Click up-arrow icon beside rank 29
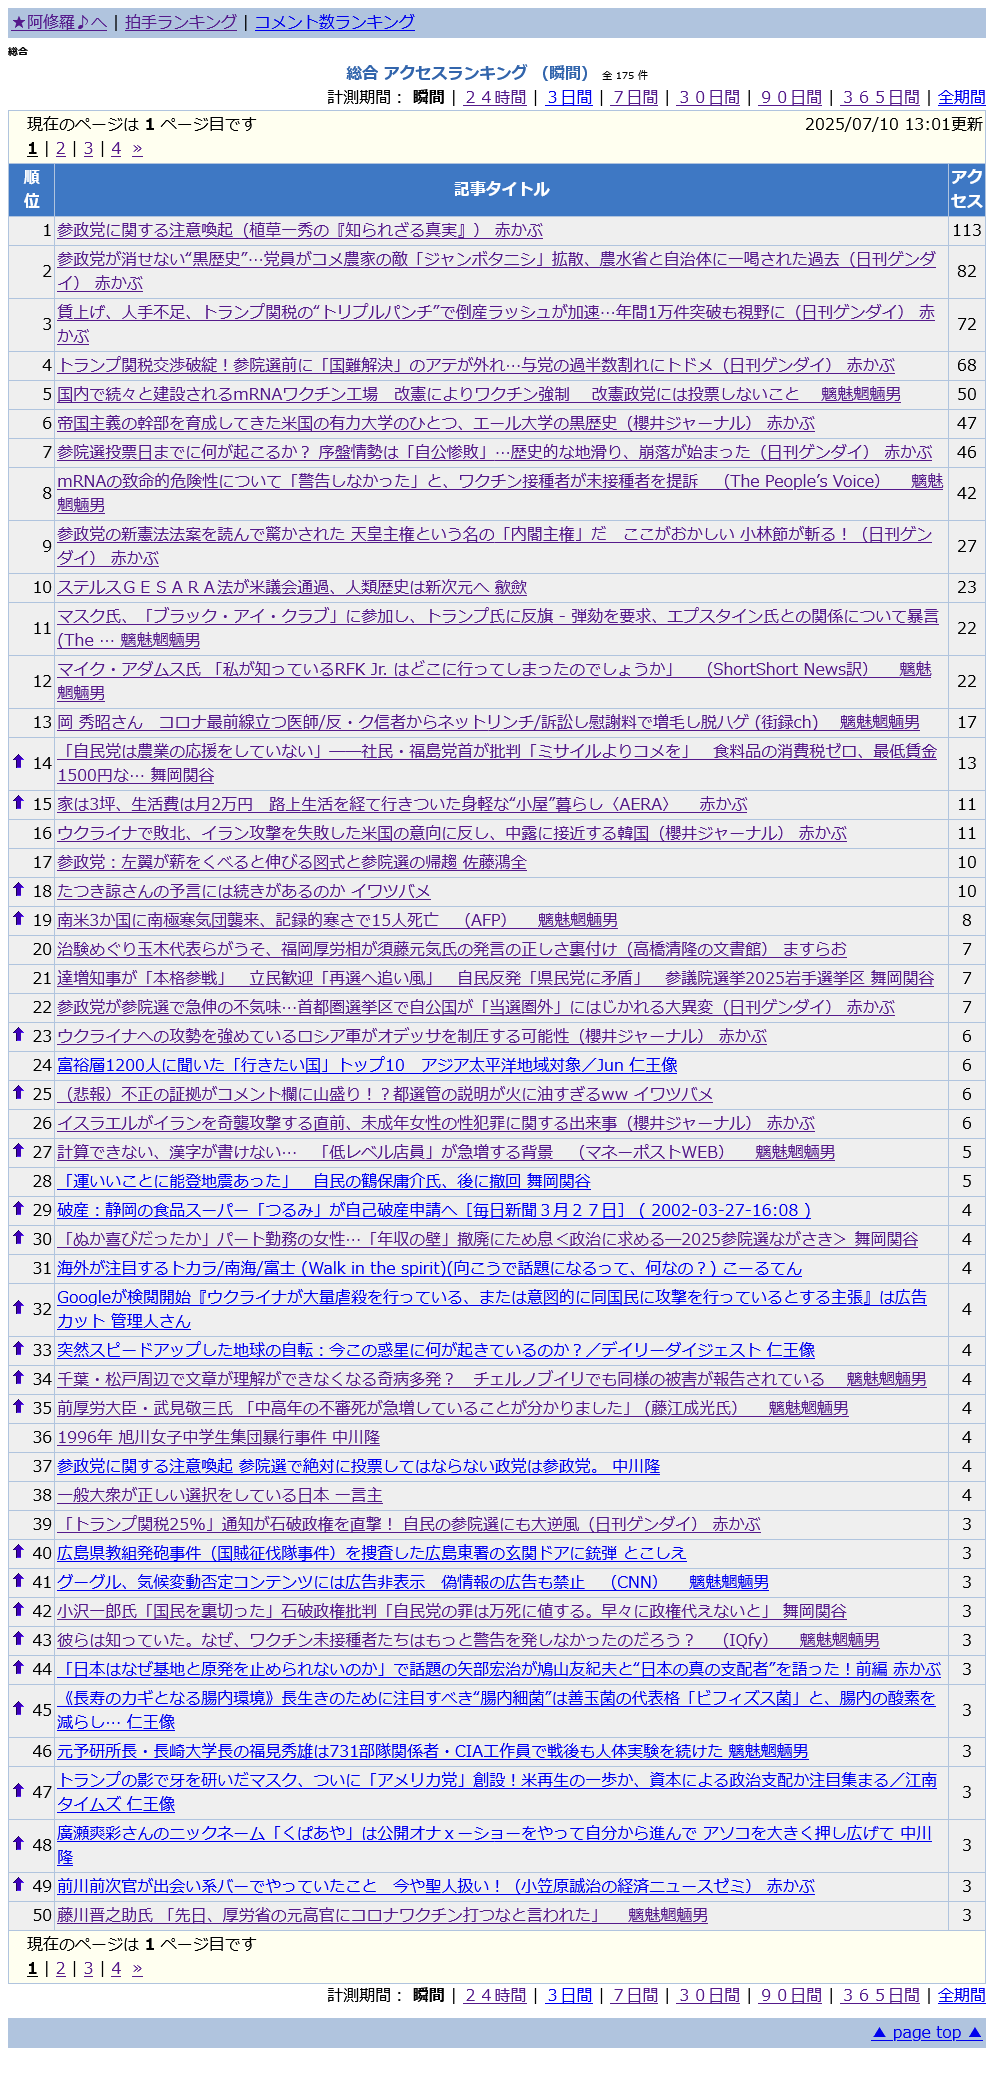This screenshot has width=994, height=2080. tap(18, 1208)
